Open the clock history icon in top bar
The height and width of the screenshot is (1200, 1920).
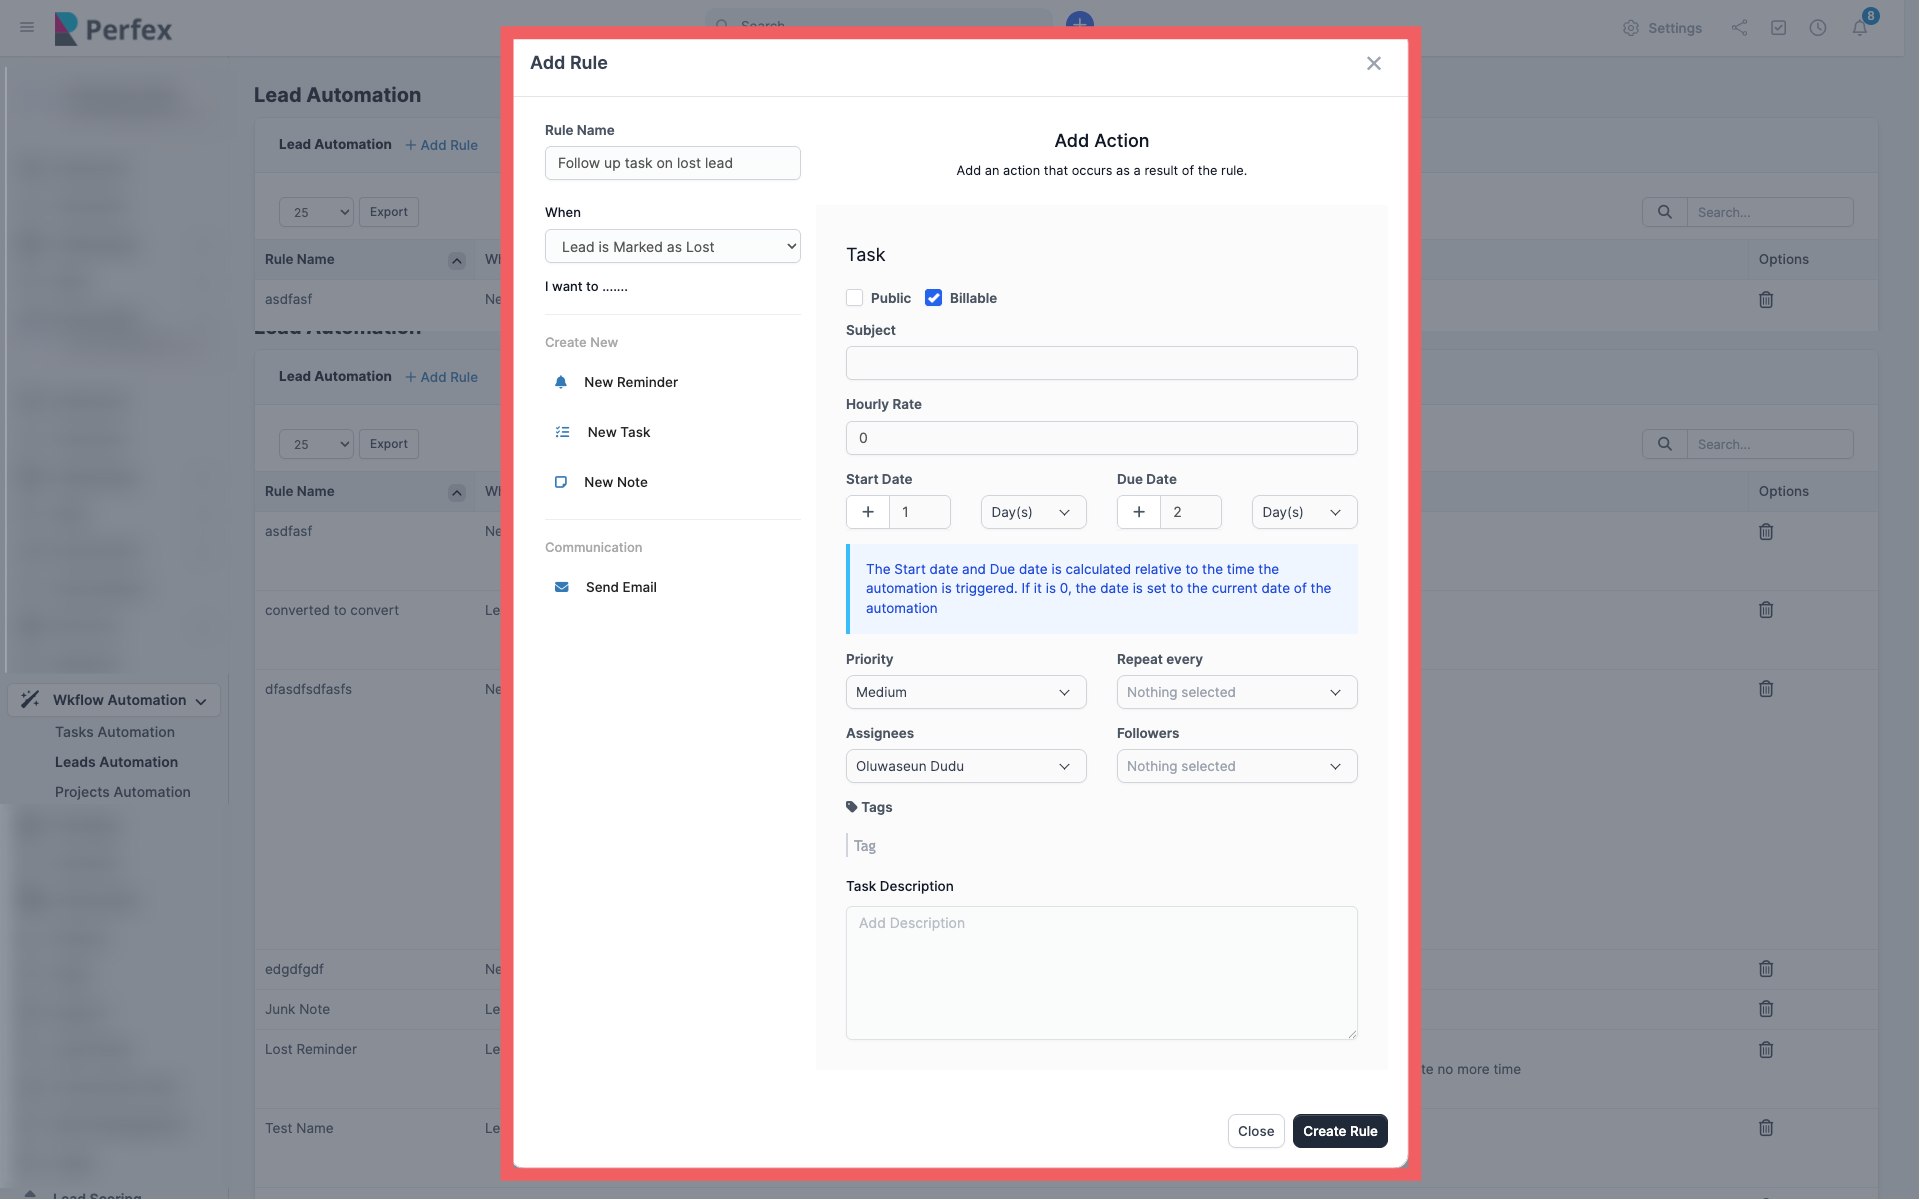tap(1818, 28)
